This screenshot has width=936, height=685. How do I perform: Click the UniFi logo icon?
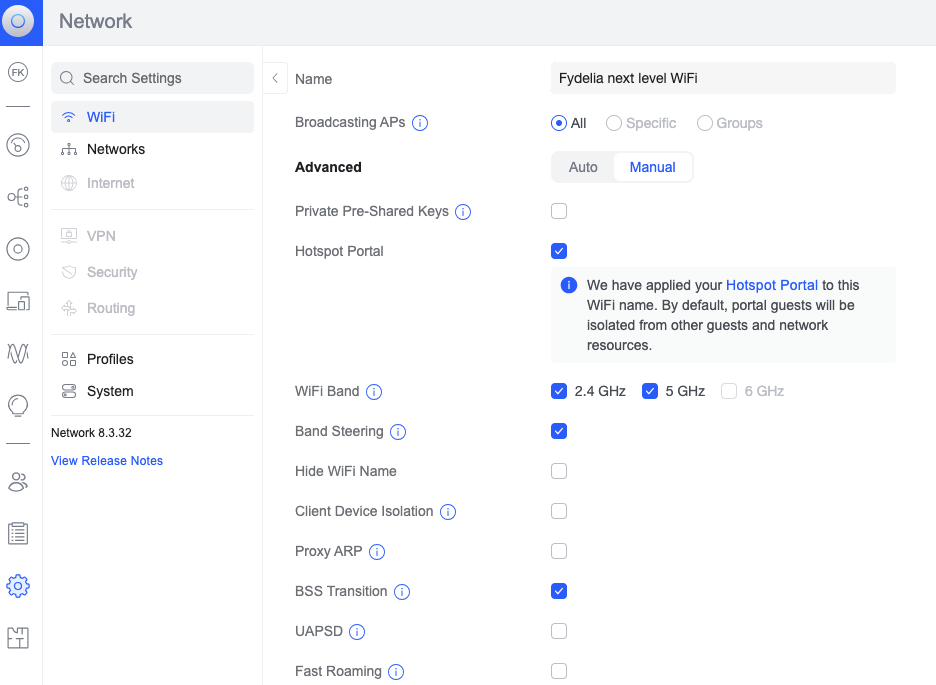coord(18,21)
